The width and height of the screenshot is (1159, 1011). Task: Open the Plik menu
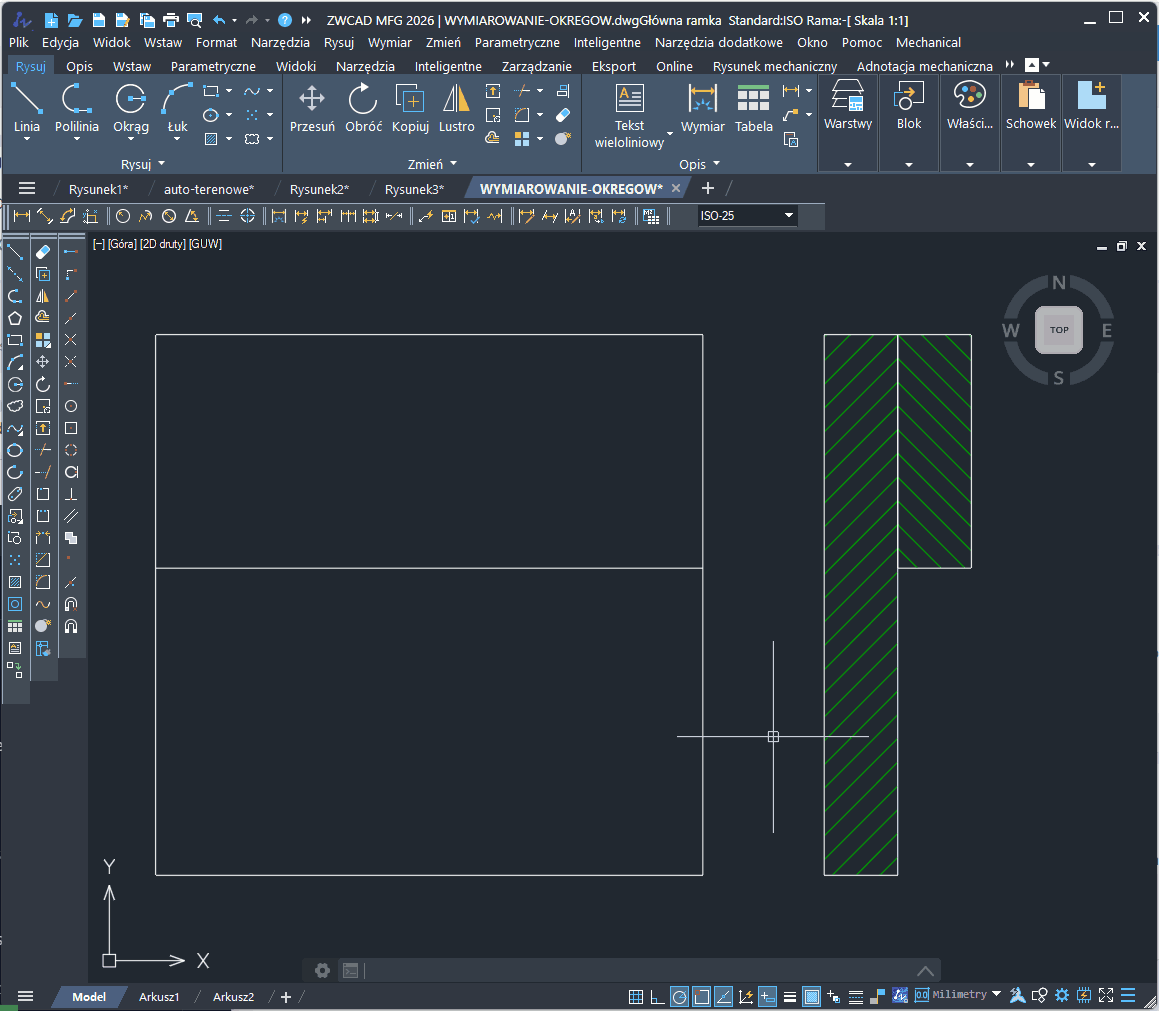18,43
